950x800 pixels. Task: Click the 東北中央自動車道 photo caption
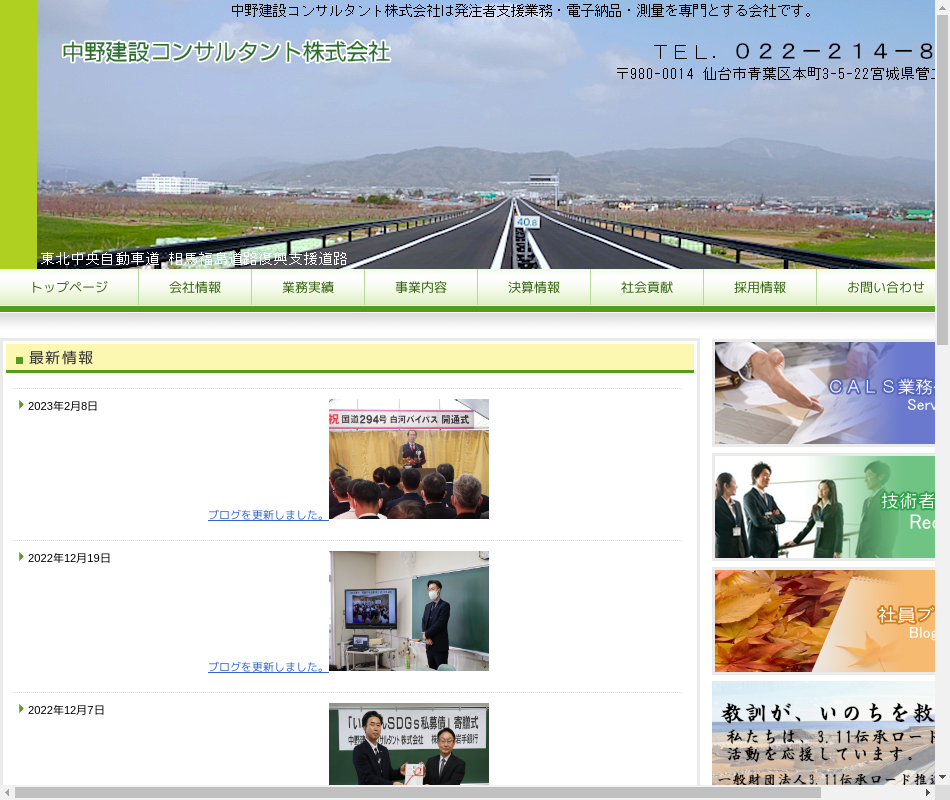[x=194, y=259]
